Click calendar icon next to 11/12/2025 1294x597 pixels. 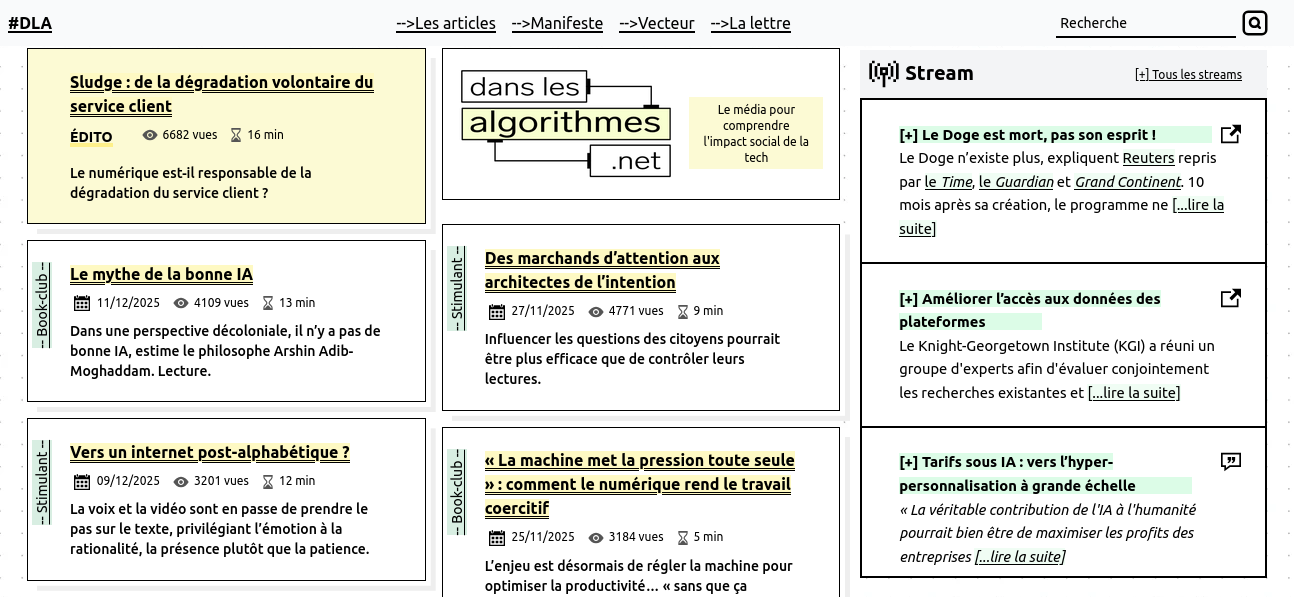82,303
